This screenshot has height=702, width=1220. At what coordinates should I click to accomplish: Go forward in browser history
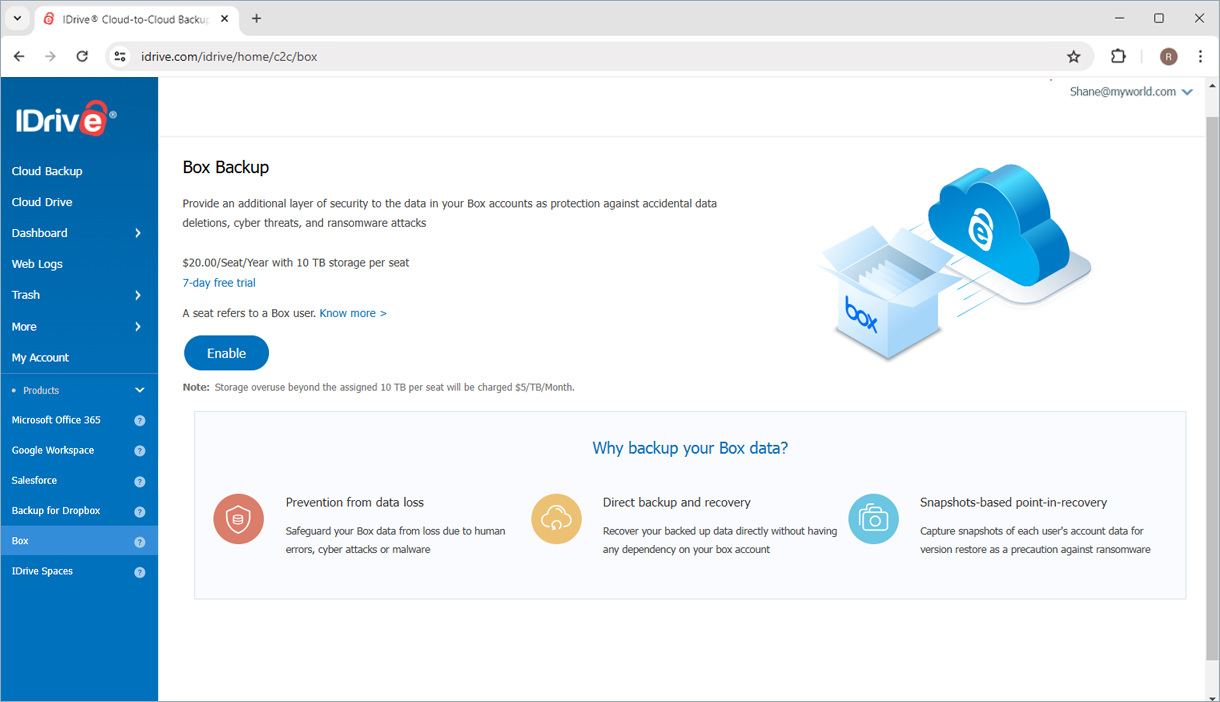click(x=51, y=57)
